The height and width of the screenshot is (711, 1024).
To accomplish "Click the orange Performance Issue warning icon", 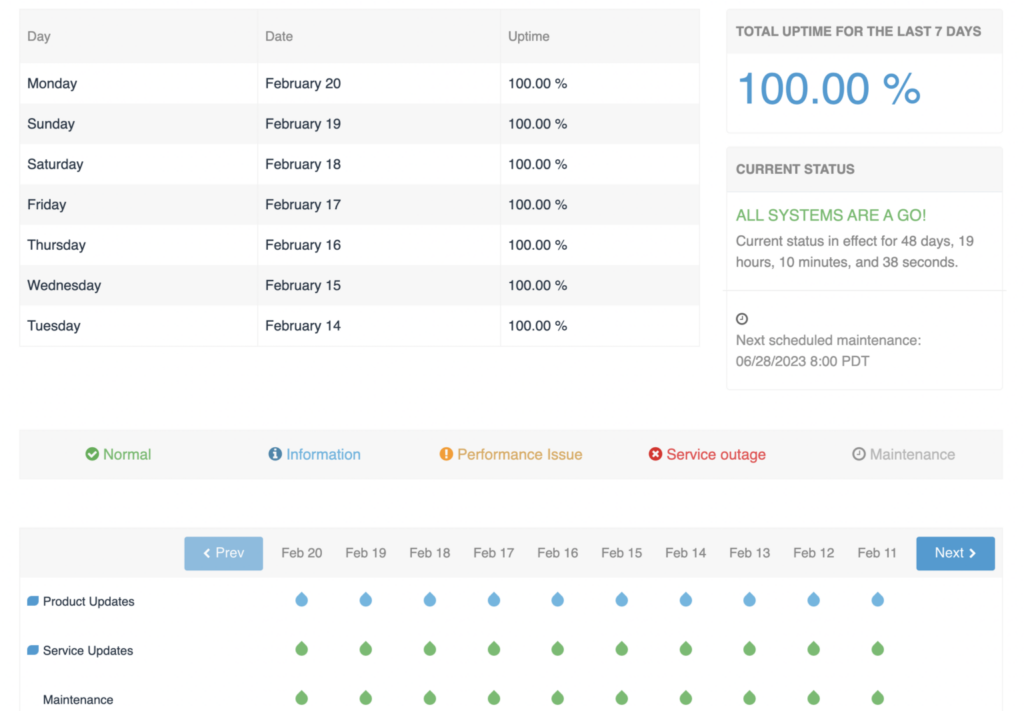I will tap(446, 454).
